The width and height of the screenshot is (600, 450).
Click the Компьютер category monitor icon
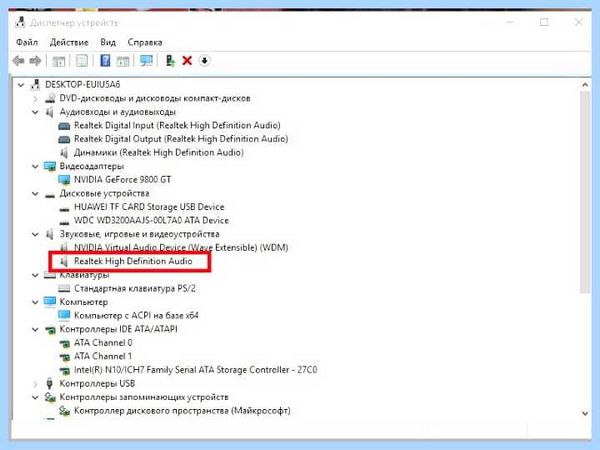point(50,302)
